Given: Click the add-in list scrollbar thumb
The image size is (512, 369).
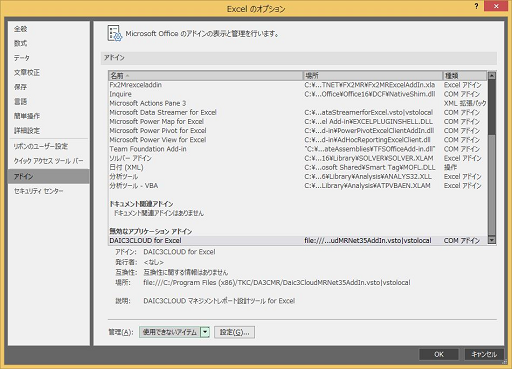Looking at the screenshot, I should point(492,185).
